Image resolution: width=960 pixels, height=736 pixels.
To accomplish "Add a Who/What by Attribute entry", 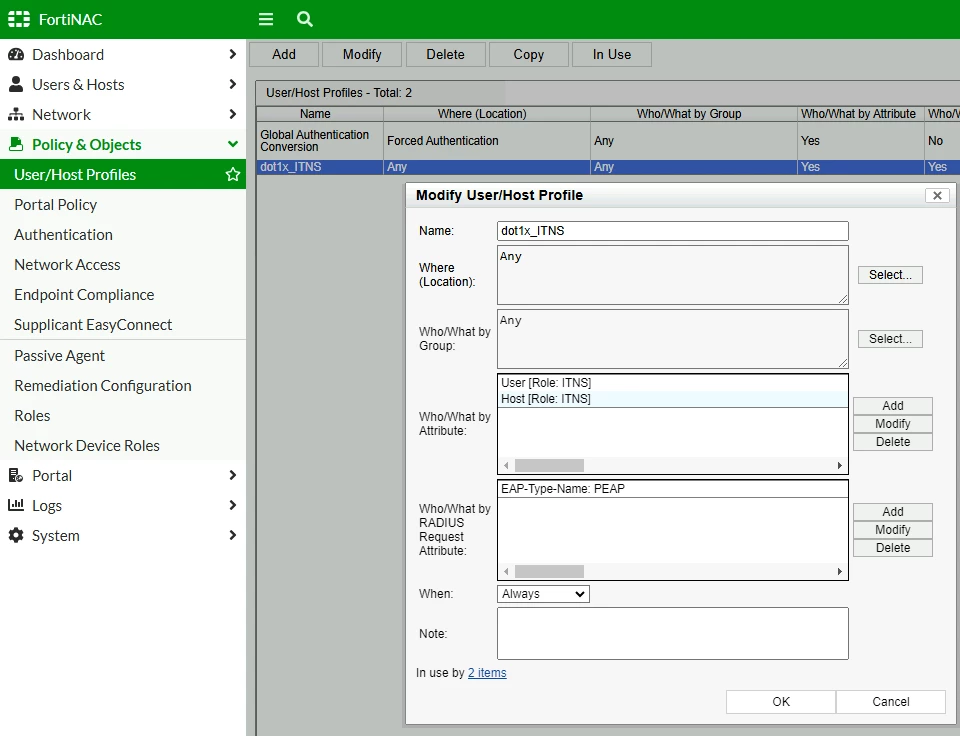I will tap(893, 406).
